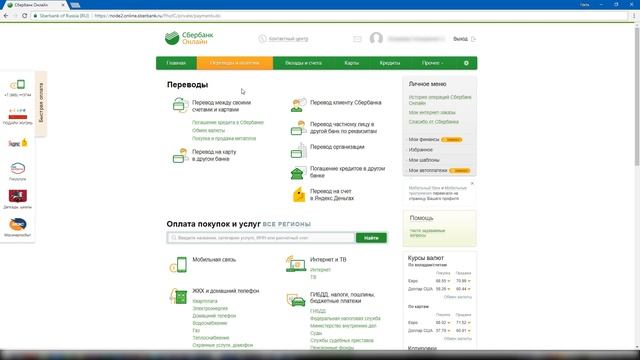The width and height of the screenshot is (640, 360).
Task: Open Федеральная налоговая служба link
Action: point(345,318)
